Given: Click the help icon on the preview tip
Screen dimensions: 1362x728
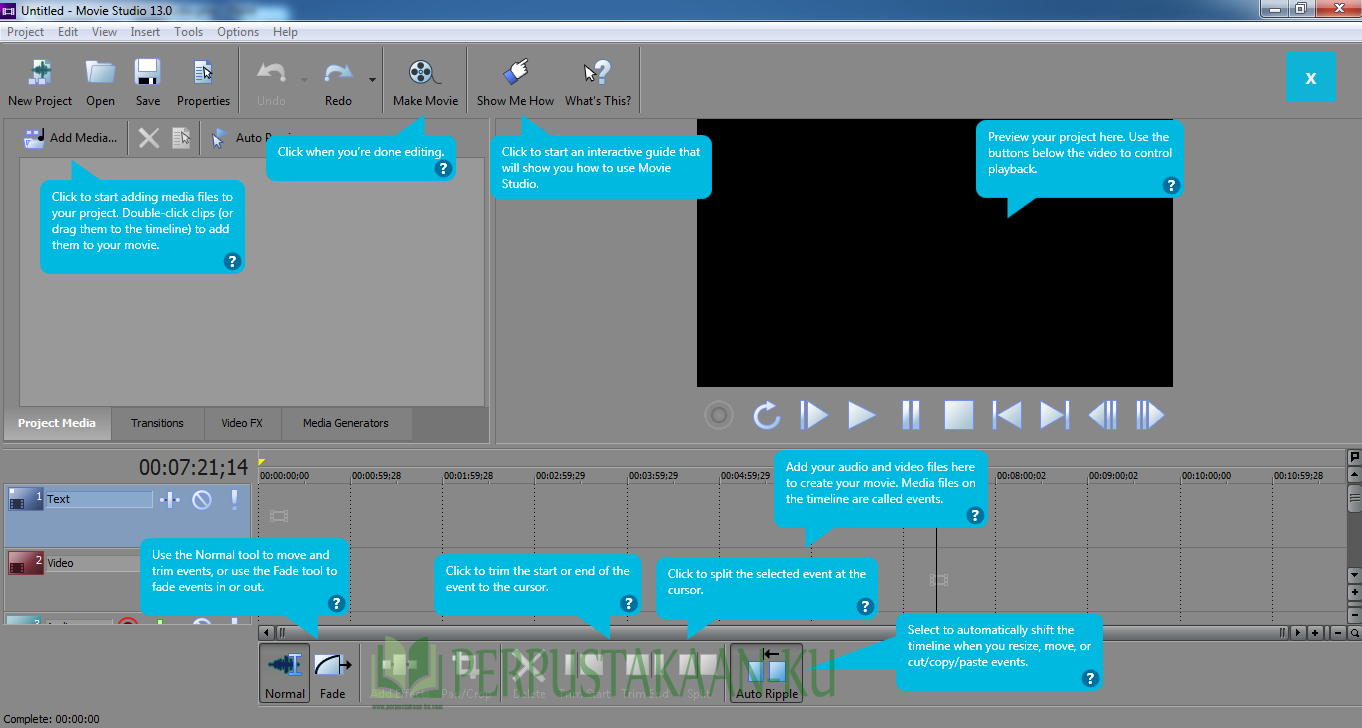Looking at the screenshot, I should click(1172, 185).
